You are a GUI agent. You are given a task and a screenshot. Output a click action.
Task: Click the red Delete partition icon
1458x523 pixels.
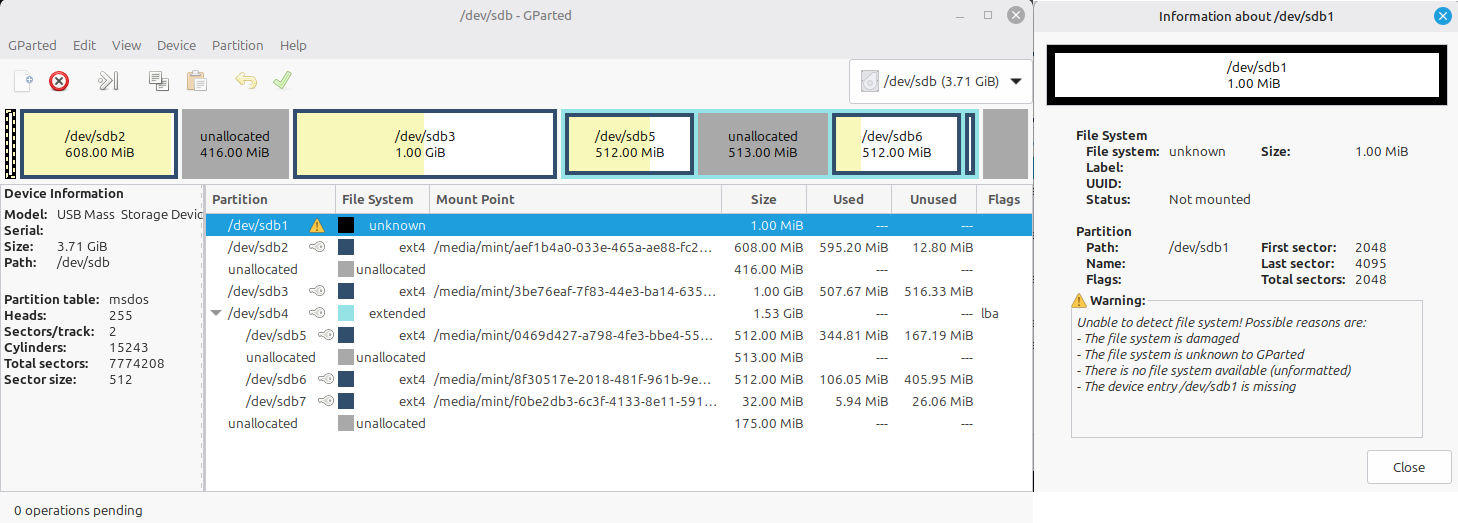59,81
